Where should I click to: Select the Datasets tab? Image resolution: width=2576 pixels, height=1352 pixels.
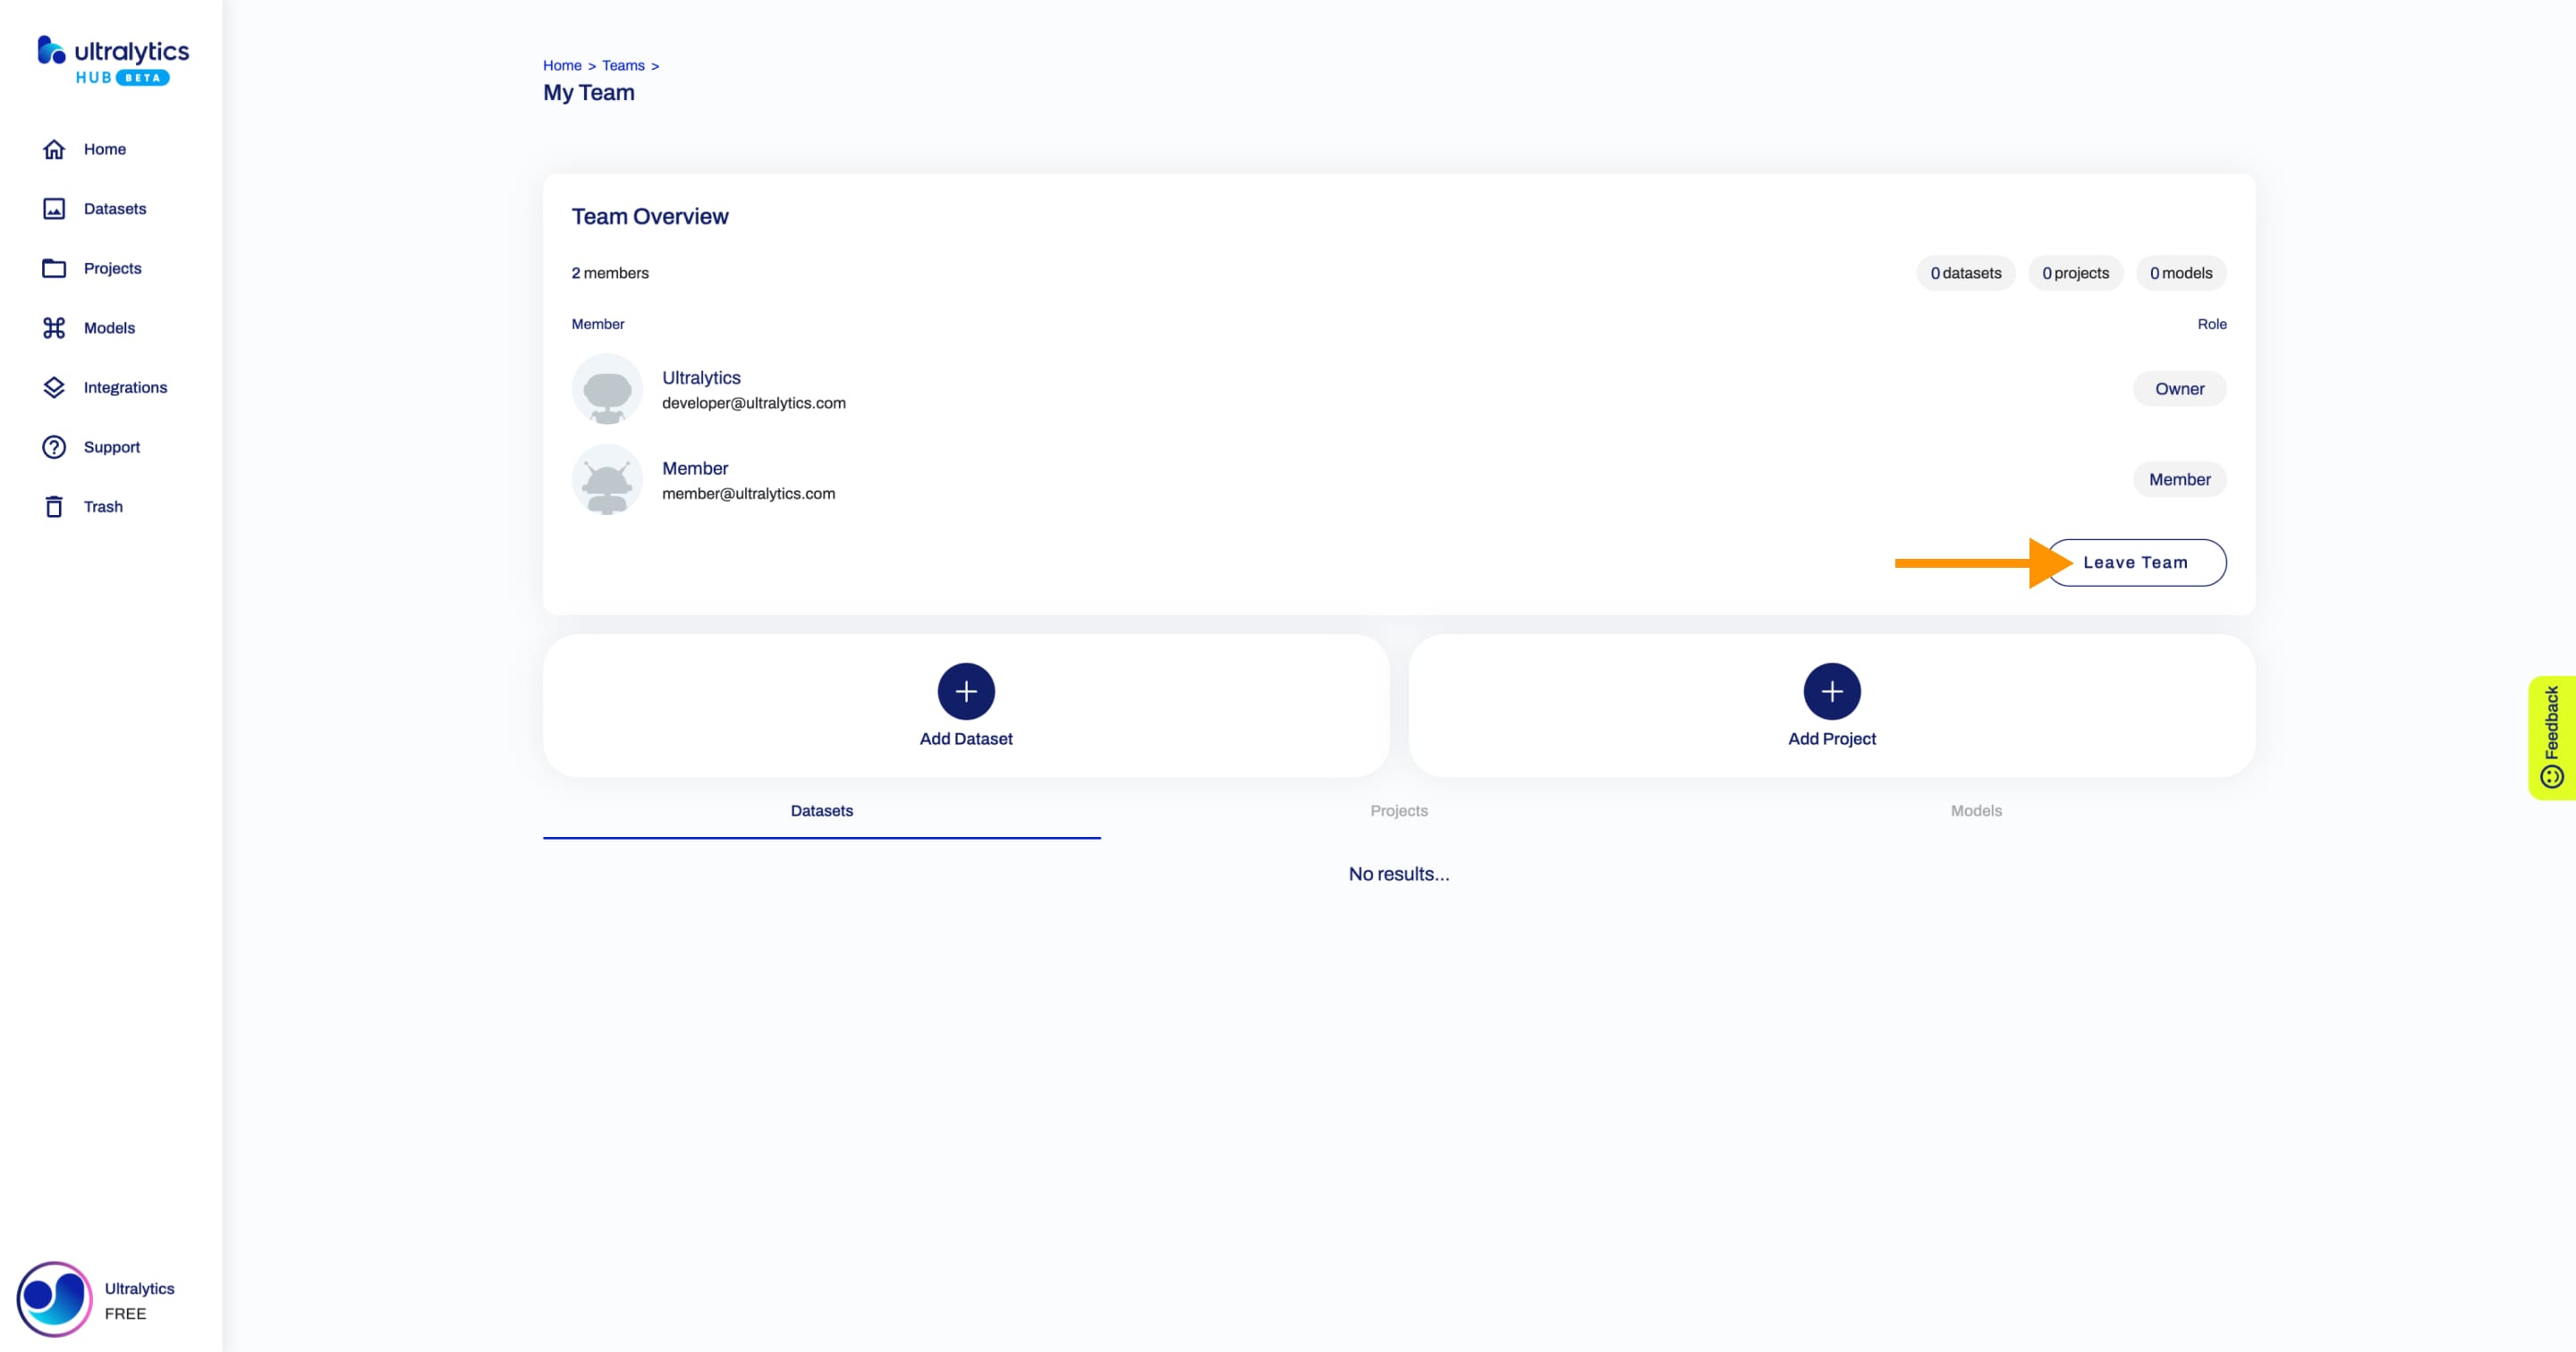(821, 809)
